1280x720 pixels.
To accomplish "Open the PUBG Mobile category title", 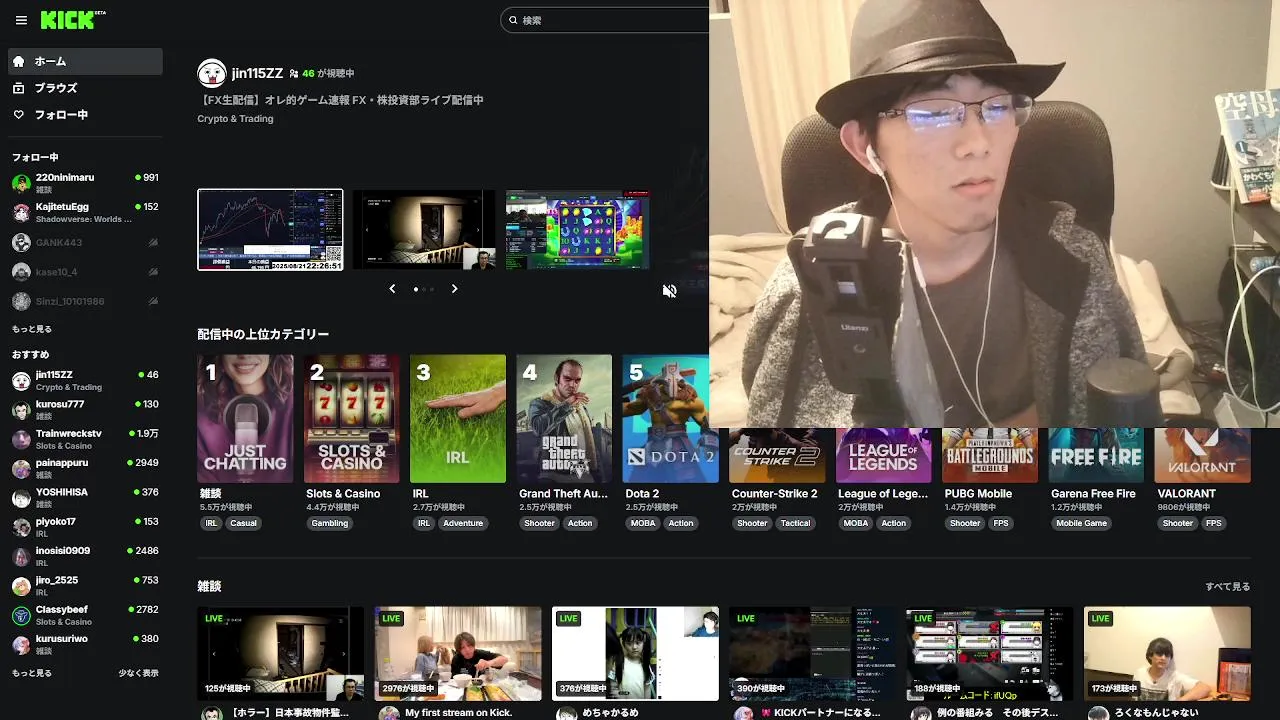I will [x=978, y=494].
